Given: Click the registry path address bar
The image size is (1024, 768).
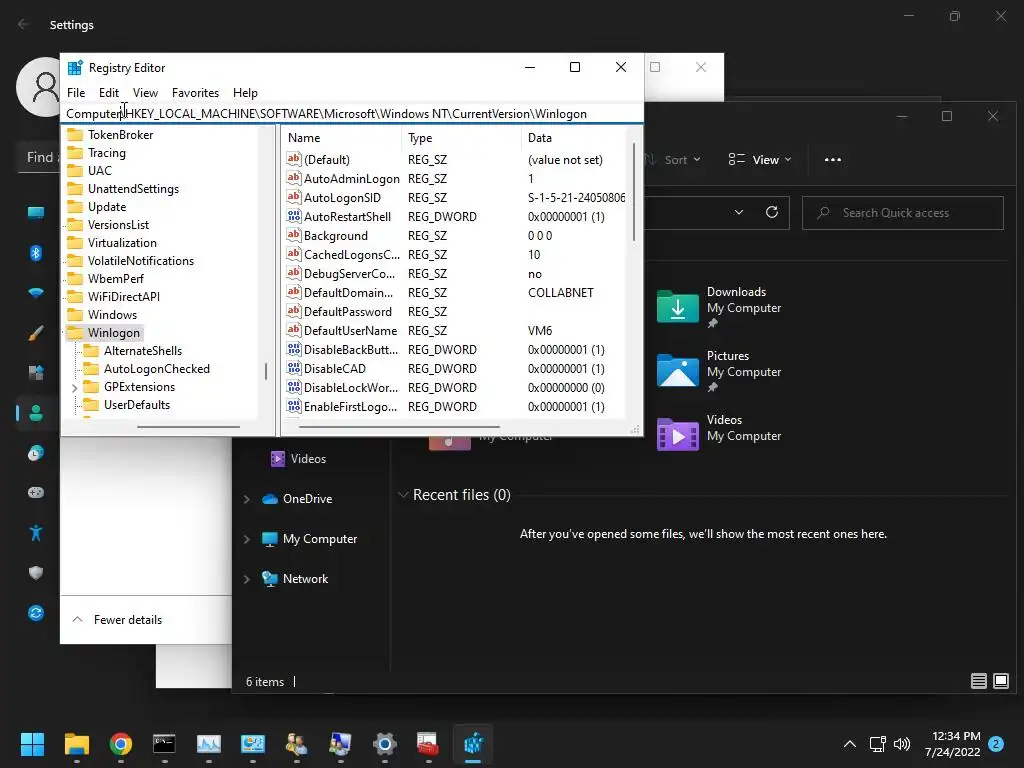Looking at the screenshot, I should coord(351,114).
